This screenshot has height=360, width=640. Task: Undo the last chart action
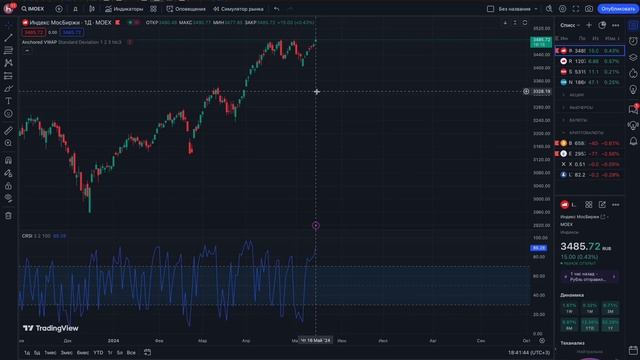click(x=277, y=9)
